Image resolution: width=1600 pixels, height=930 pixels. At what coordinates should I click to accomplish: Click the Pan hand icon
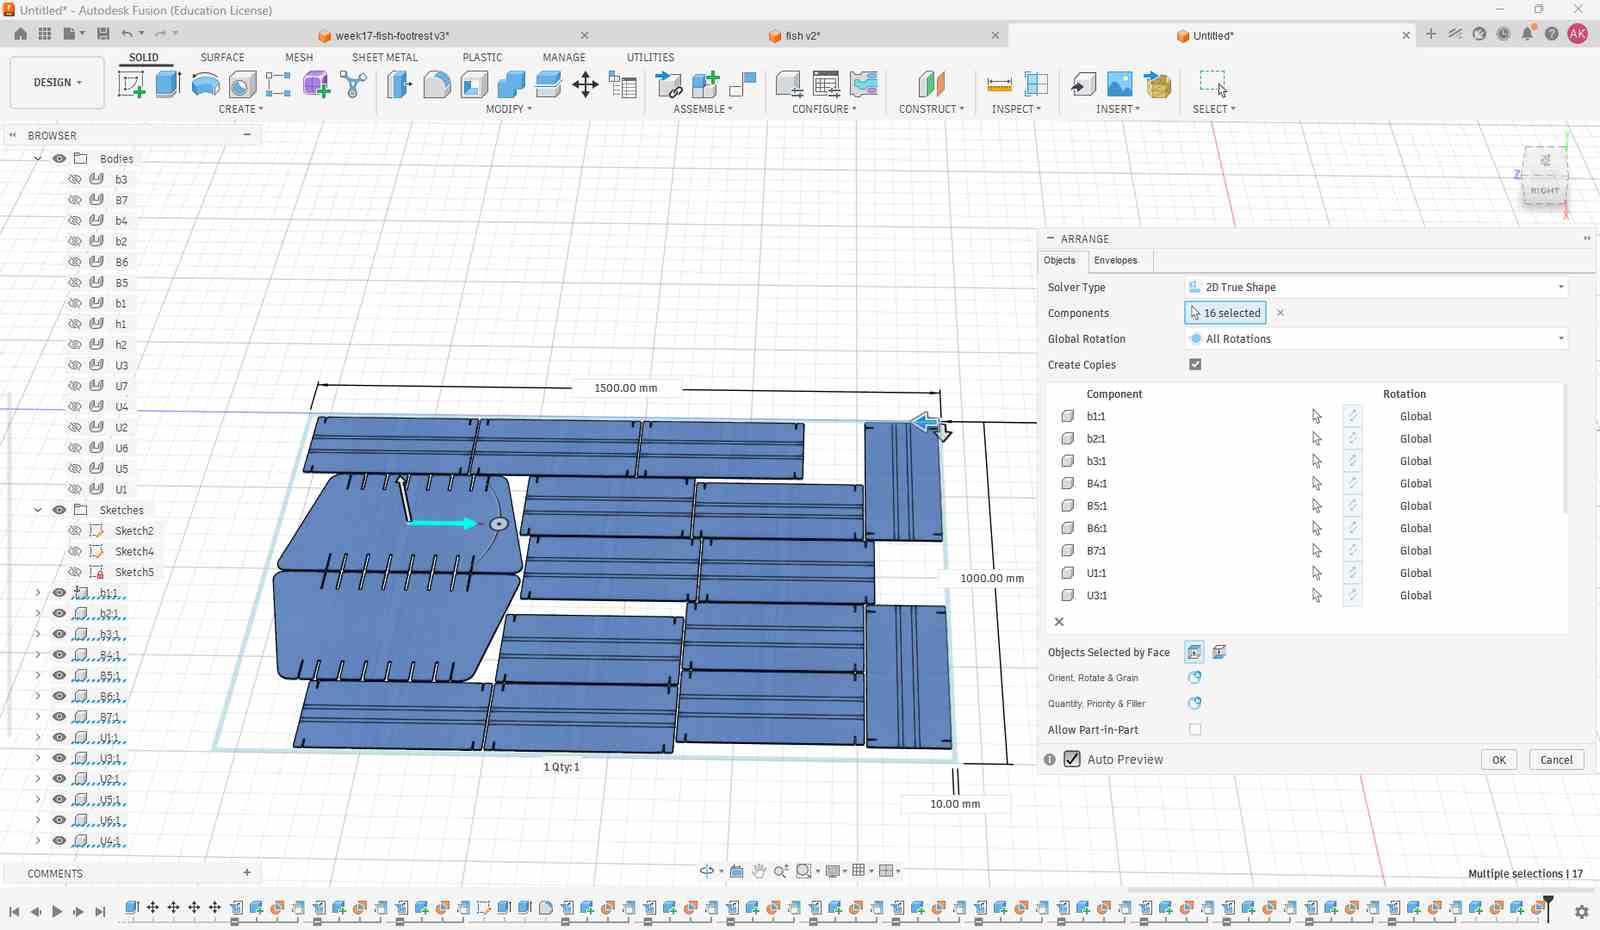click(x=759, y=871)
